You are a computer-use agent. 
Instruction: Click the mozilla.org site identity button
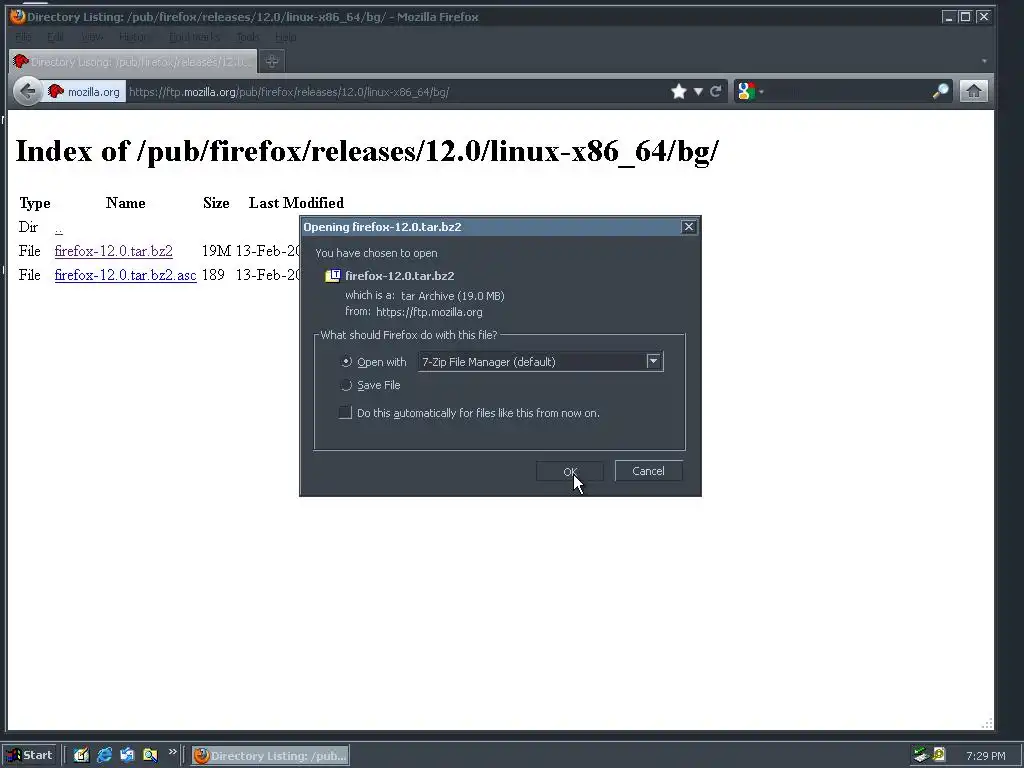tap(84, 91)
